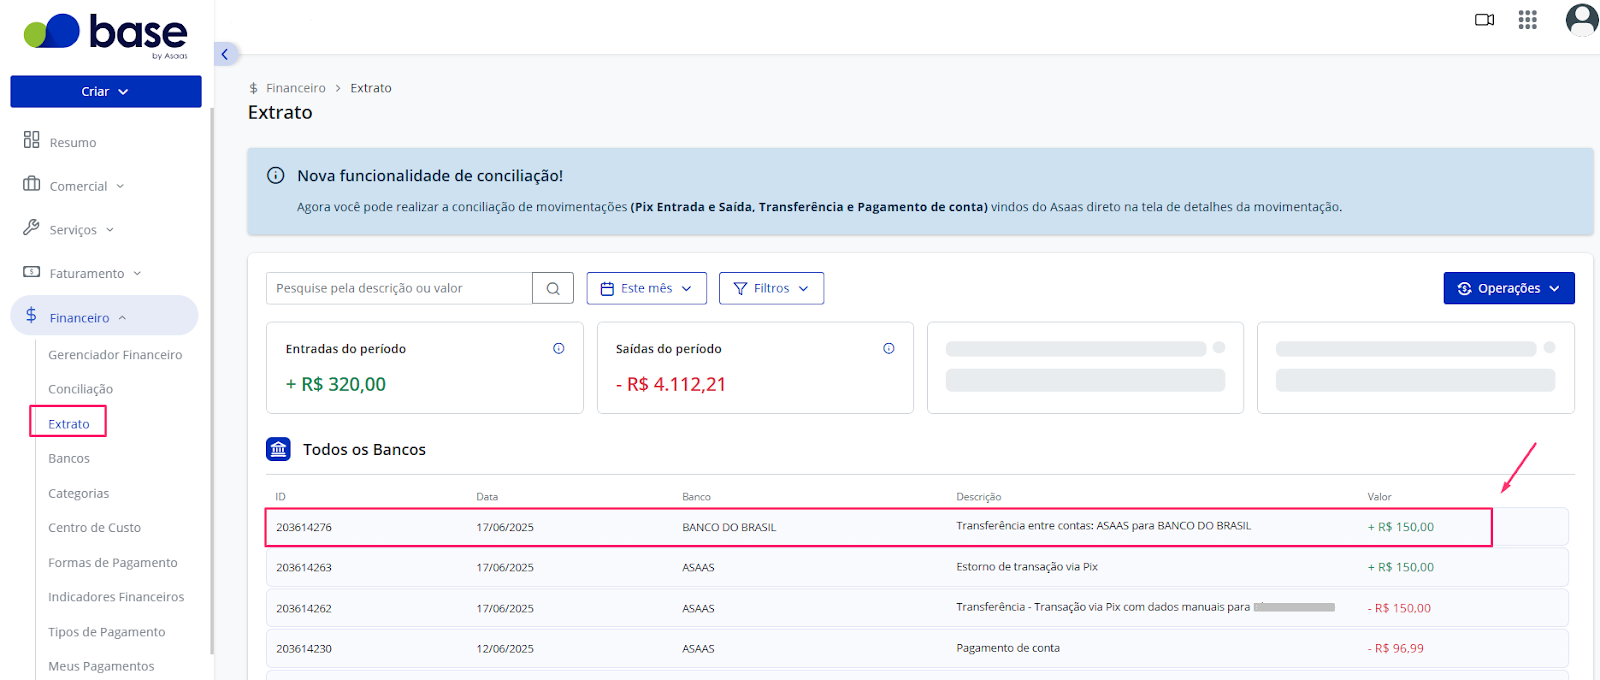Collapse the sidebar with arrow icon
Image resolution: width=1600 pixels, height=680 pixels.
(x=225, y=54)
